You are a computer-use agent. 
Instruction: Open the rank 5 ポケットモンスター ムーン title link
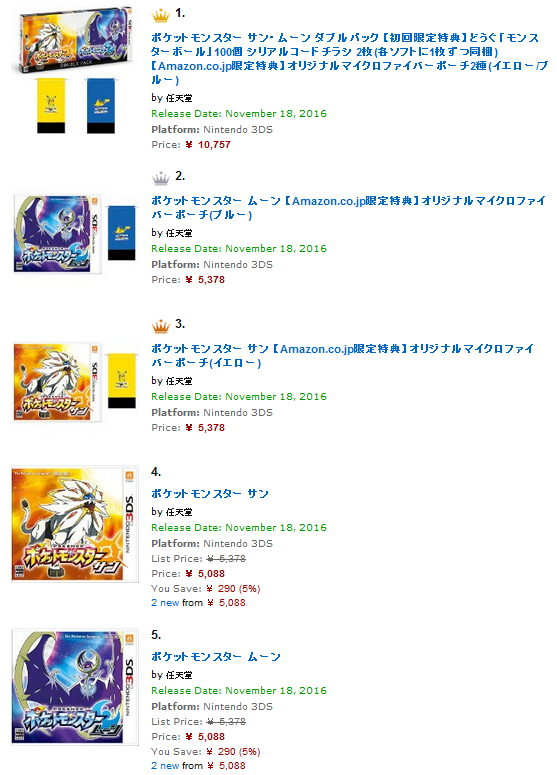[x=215, y=656]
